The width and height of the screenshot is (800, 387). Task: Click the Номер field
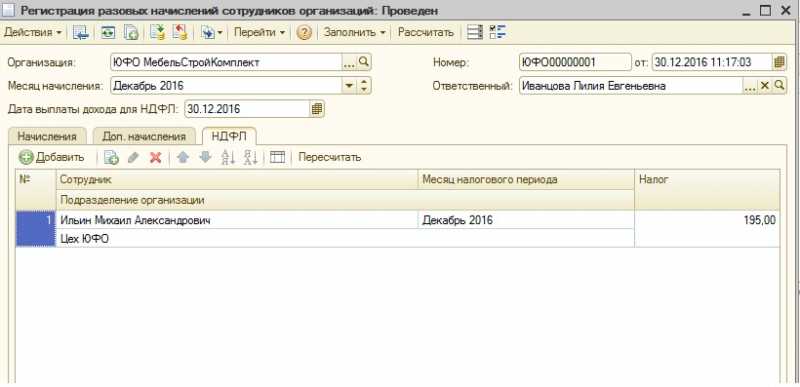(x=575, y=62)
